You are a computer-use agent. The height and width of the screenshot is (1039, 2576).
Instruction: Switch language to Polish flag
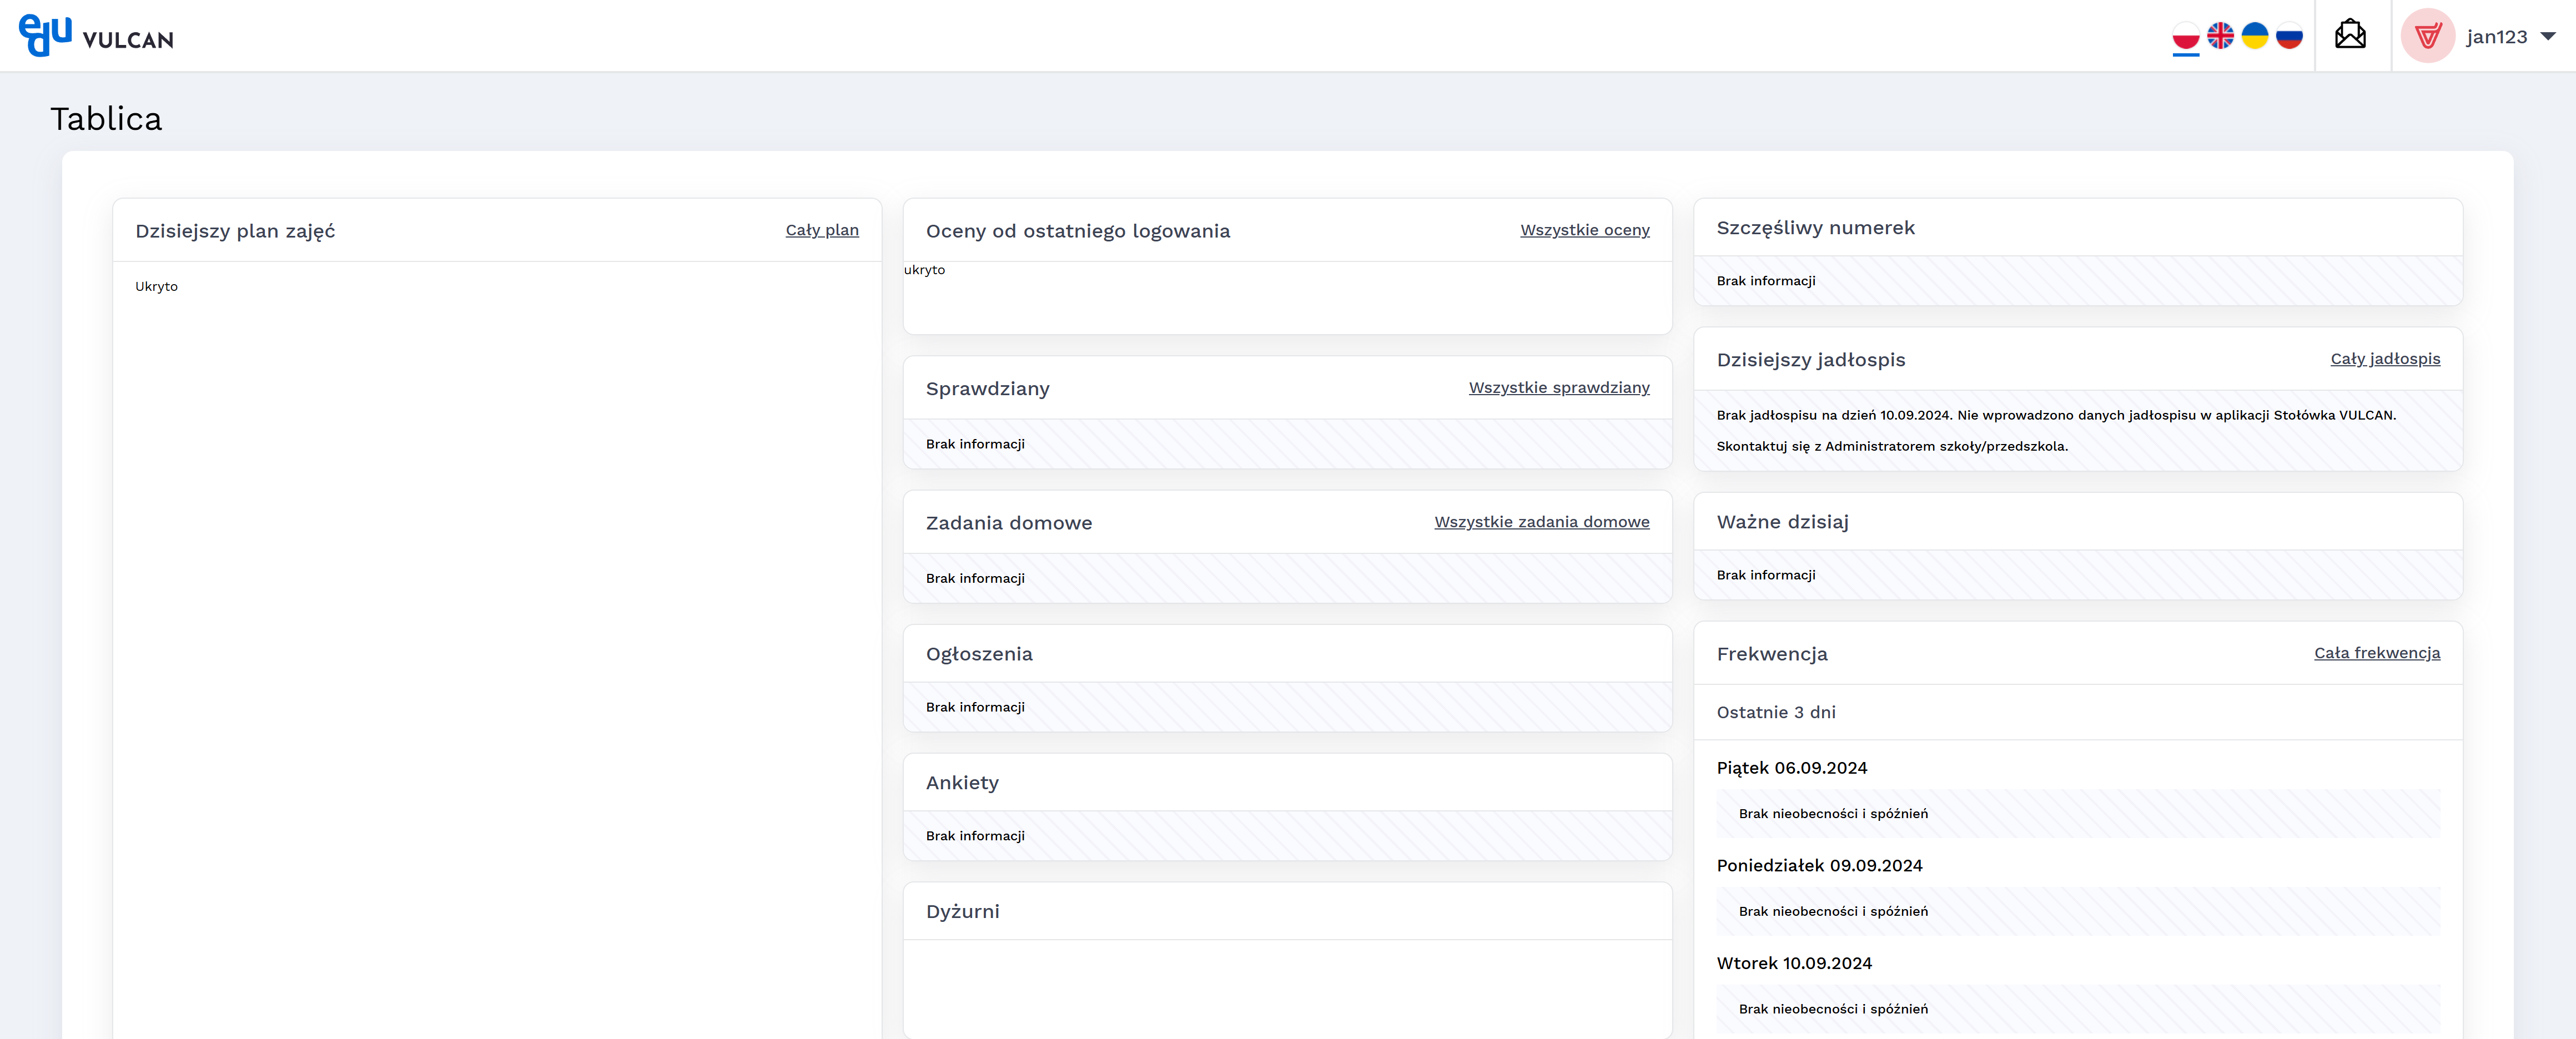[x=2186, y=36]
